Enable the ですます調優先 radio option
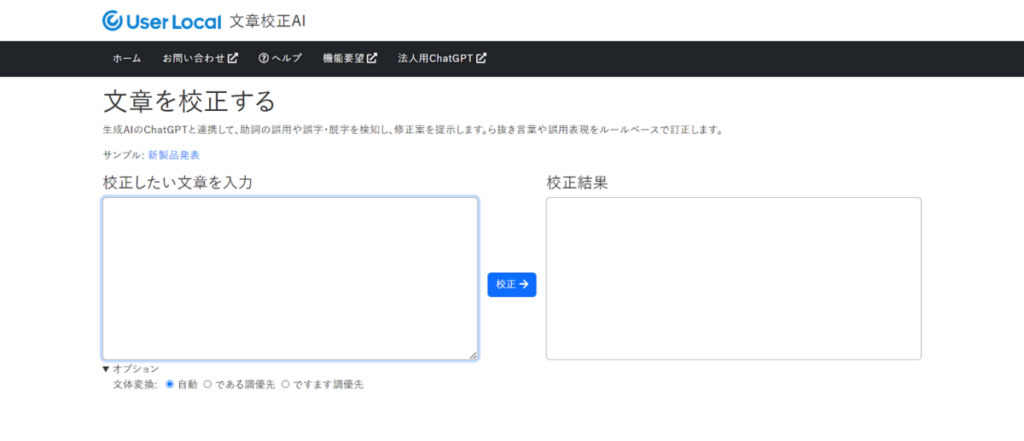The image size is (1024, 441). tap(285, 384)
